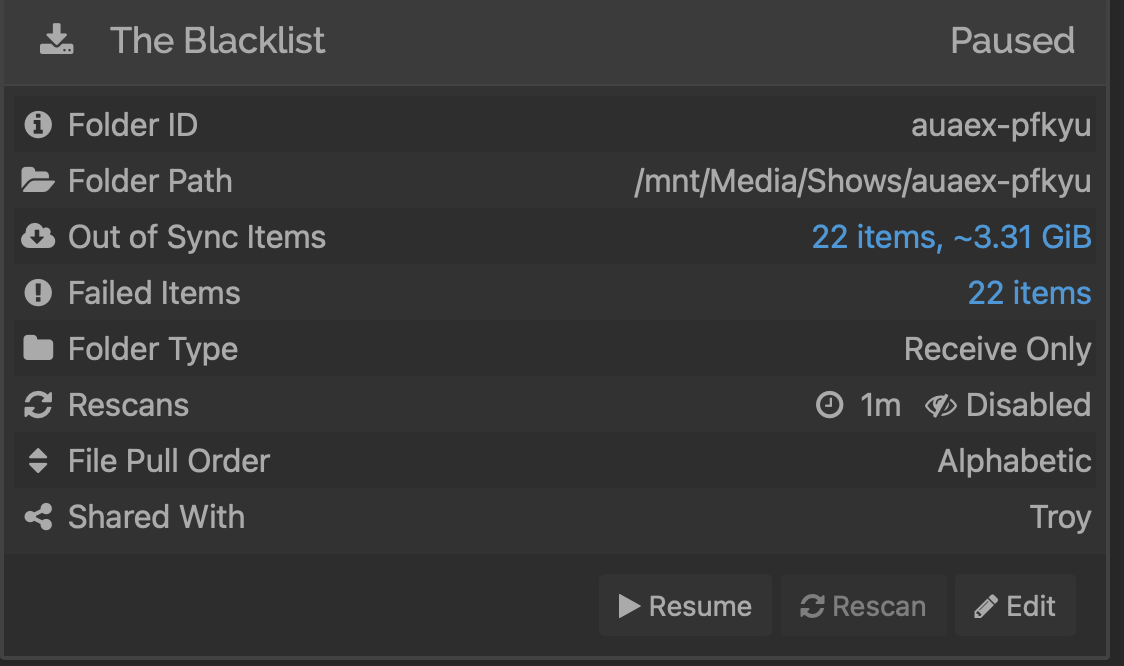Edit The Blacklist folder settings
Screen dimensions: 1124x666
pyautogui.click(x=1015, y=606)
